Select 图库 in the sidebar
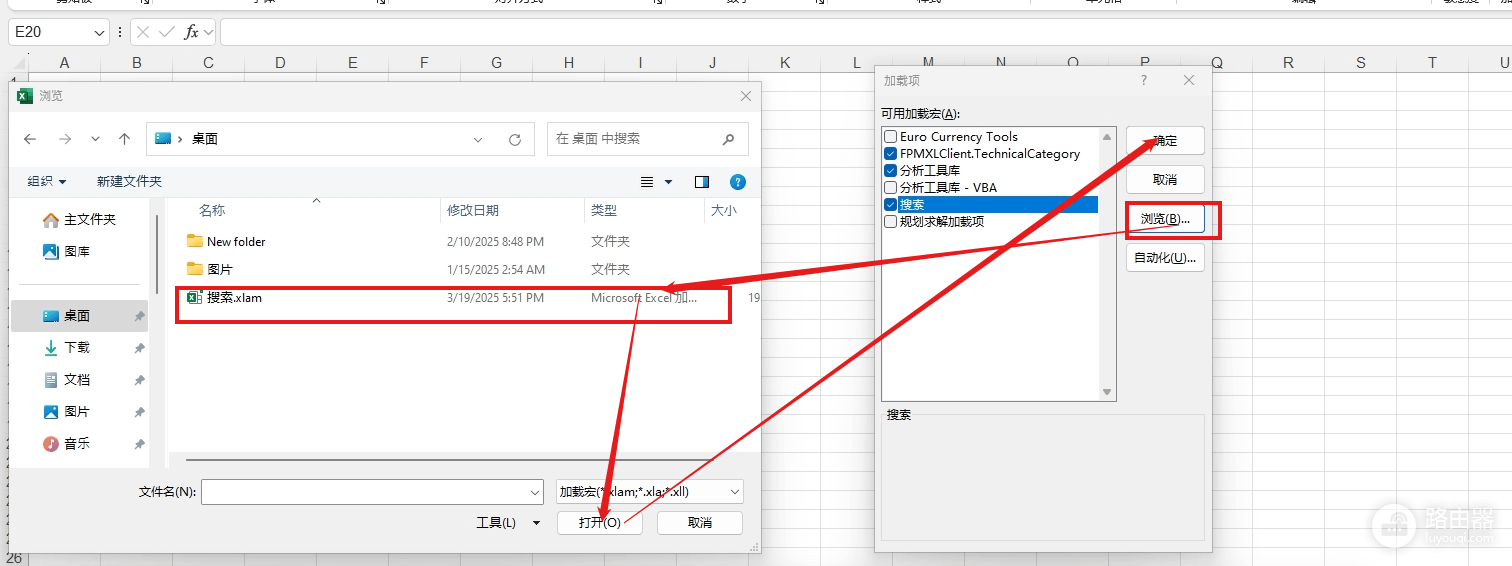 [x=67, y=251]
